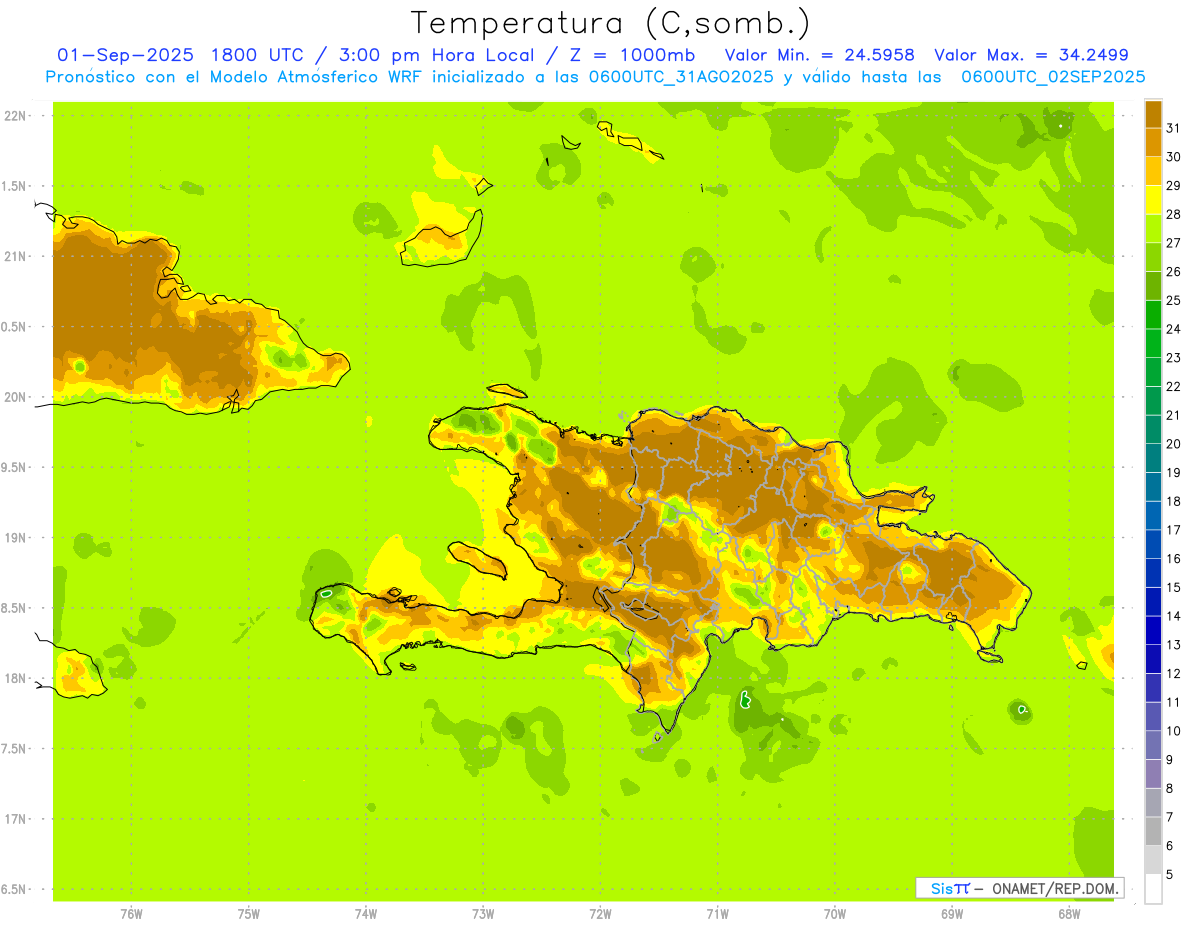
Task: Click the "6.5N" latitude axis label
Action: pos(14,889)
